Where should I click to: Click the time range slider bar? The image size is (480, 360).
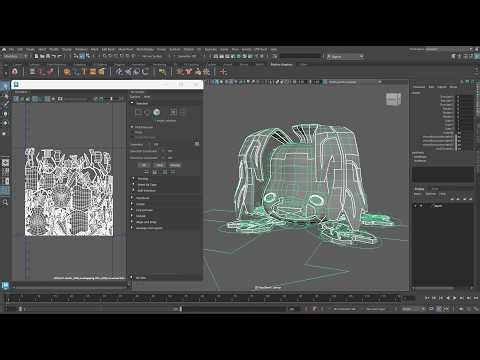[100, 309]
